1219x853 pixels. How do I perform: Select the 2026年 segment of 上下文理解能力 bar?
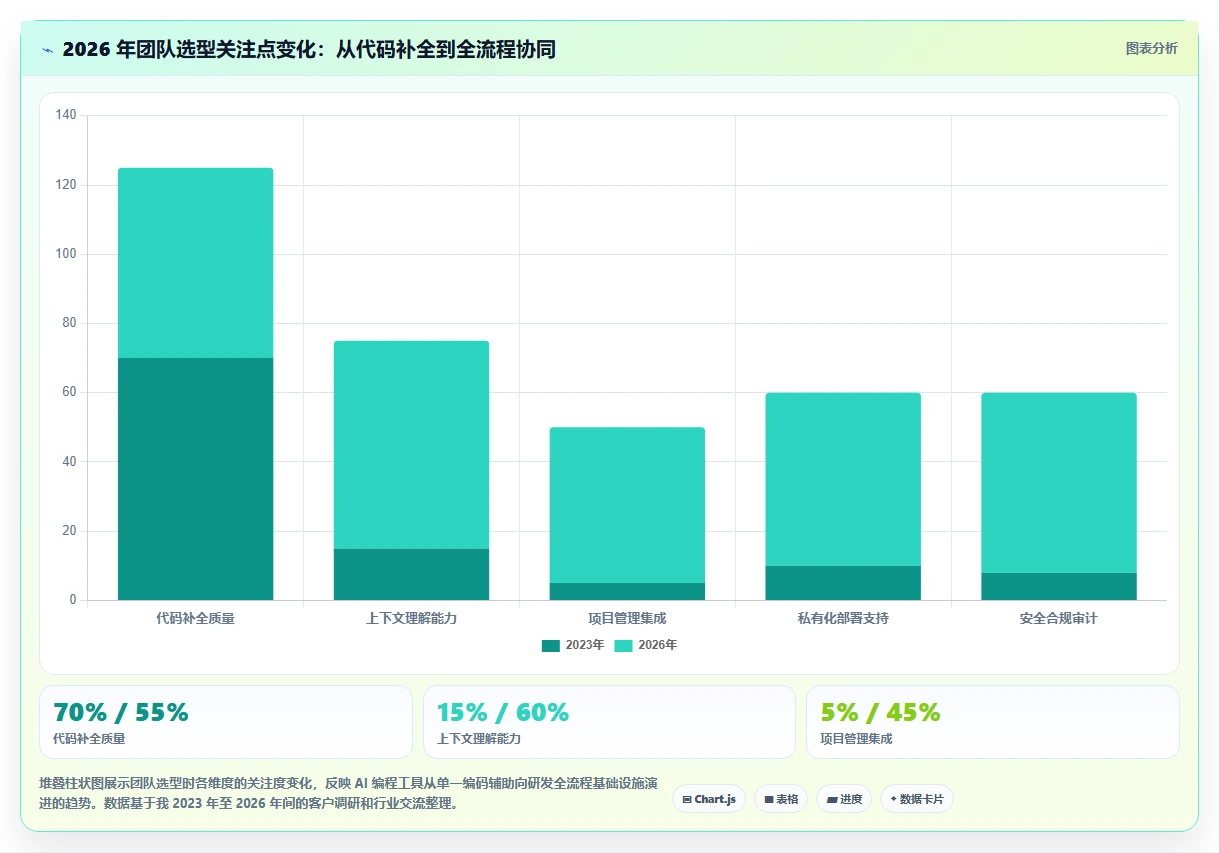pos(411,445)
